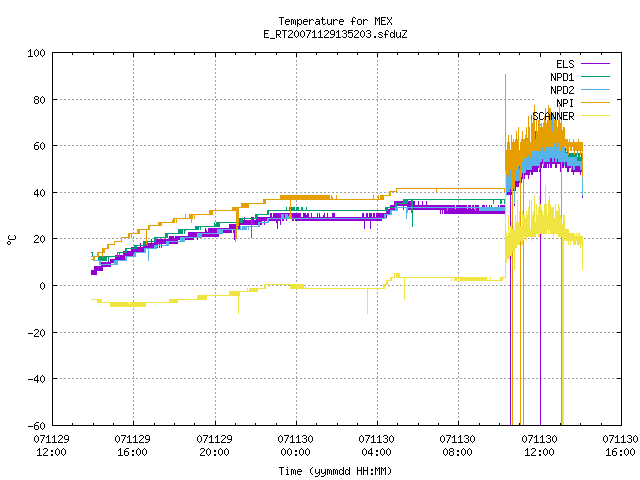Click the x-axis title 'Time (yymmdd HH:MM)'

tap(335, 471)
